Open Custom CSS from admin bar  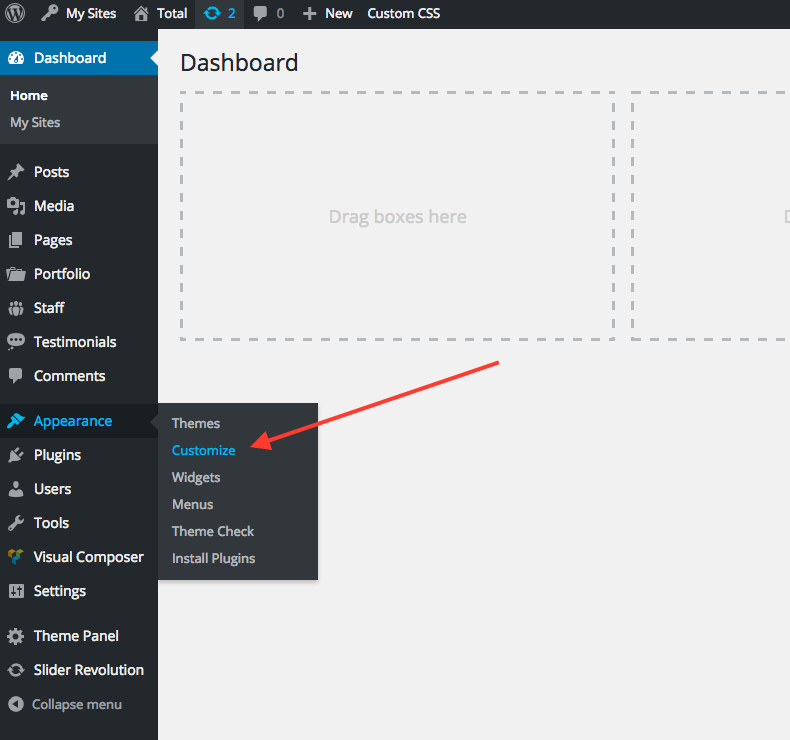pyautogui.click(x=404, y=14)
